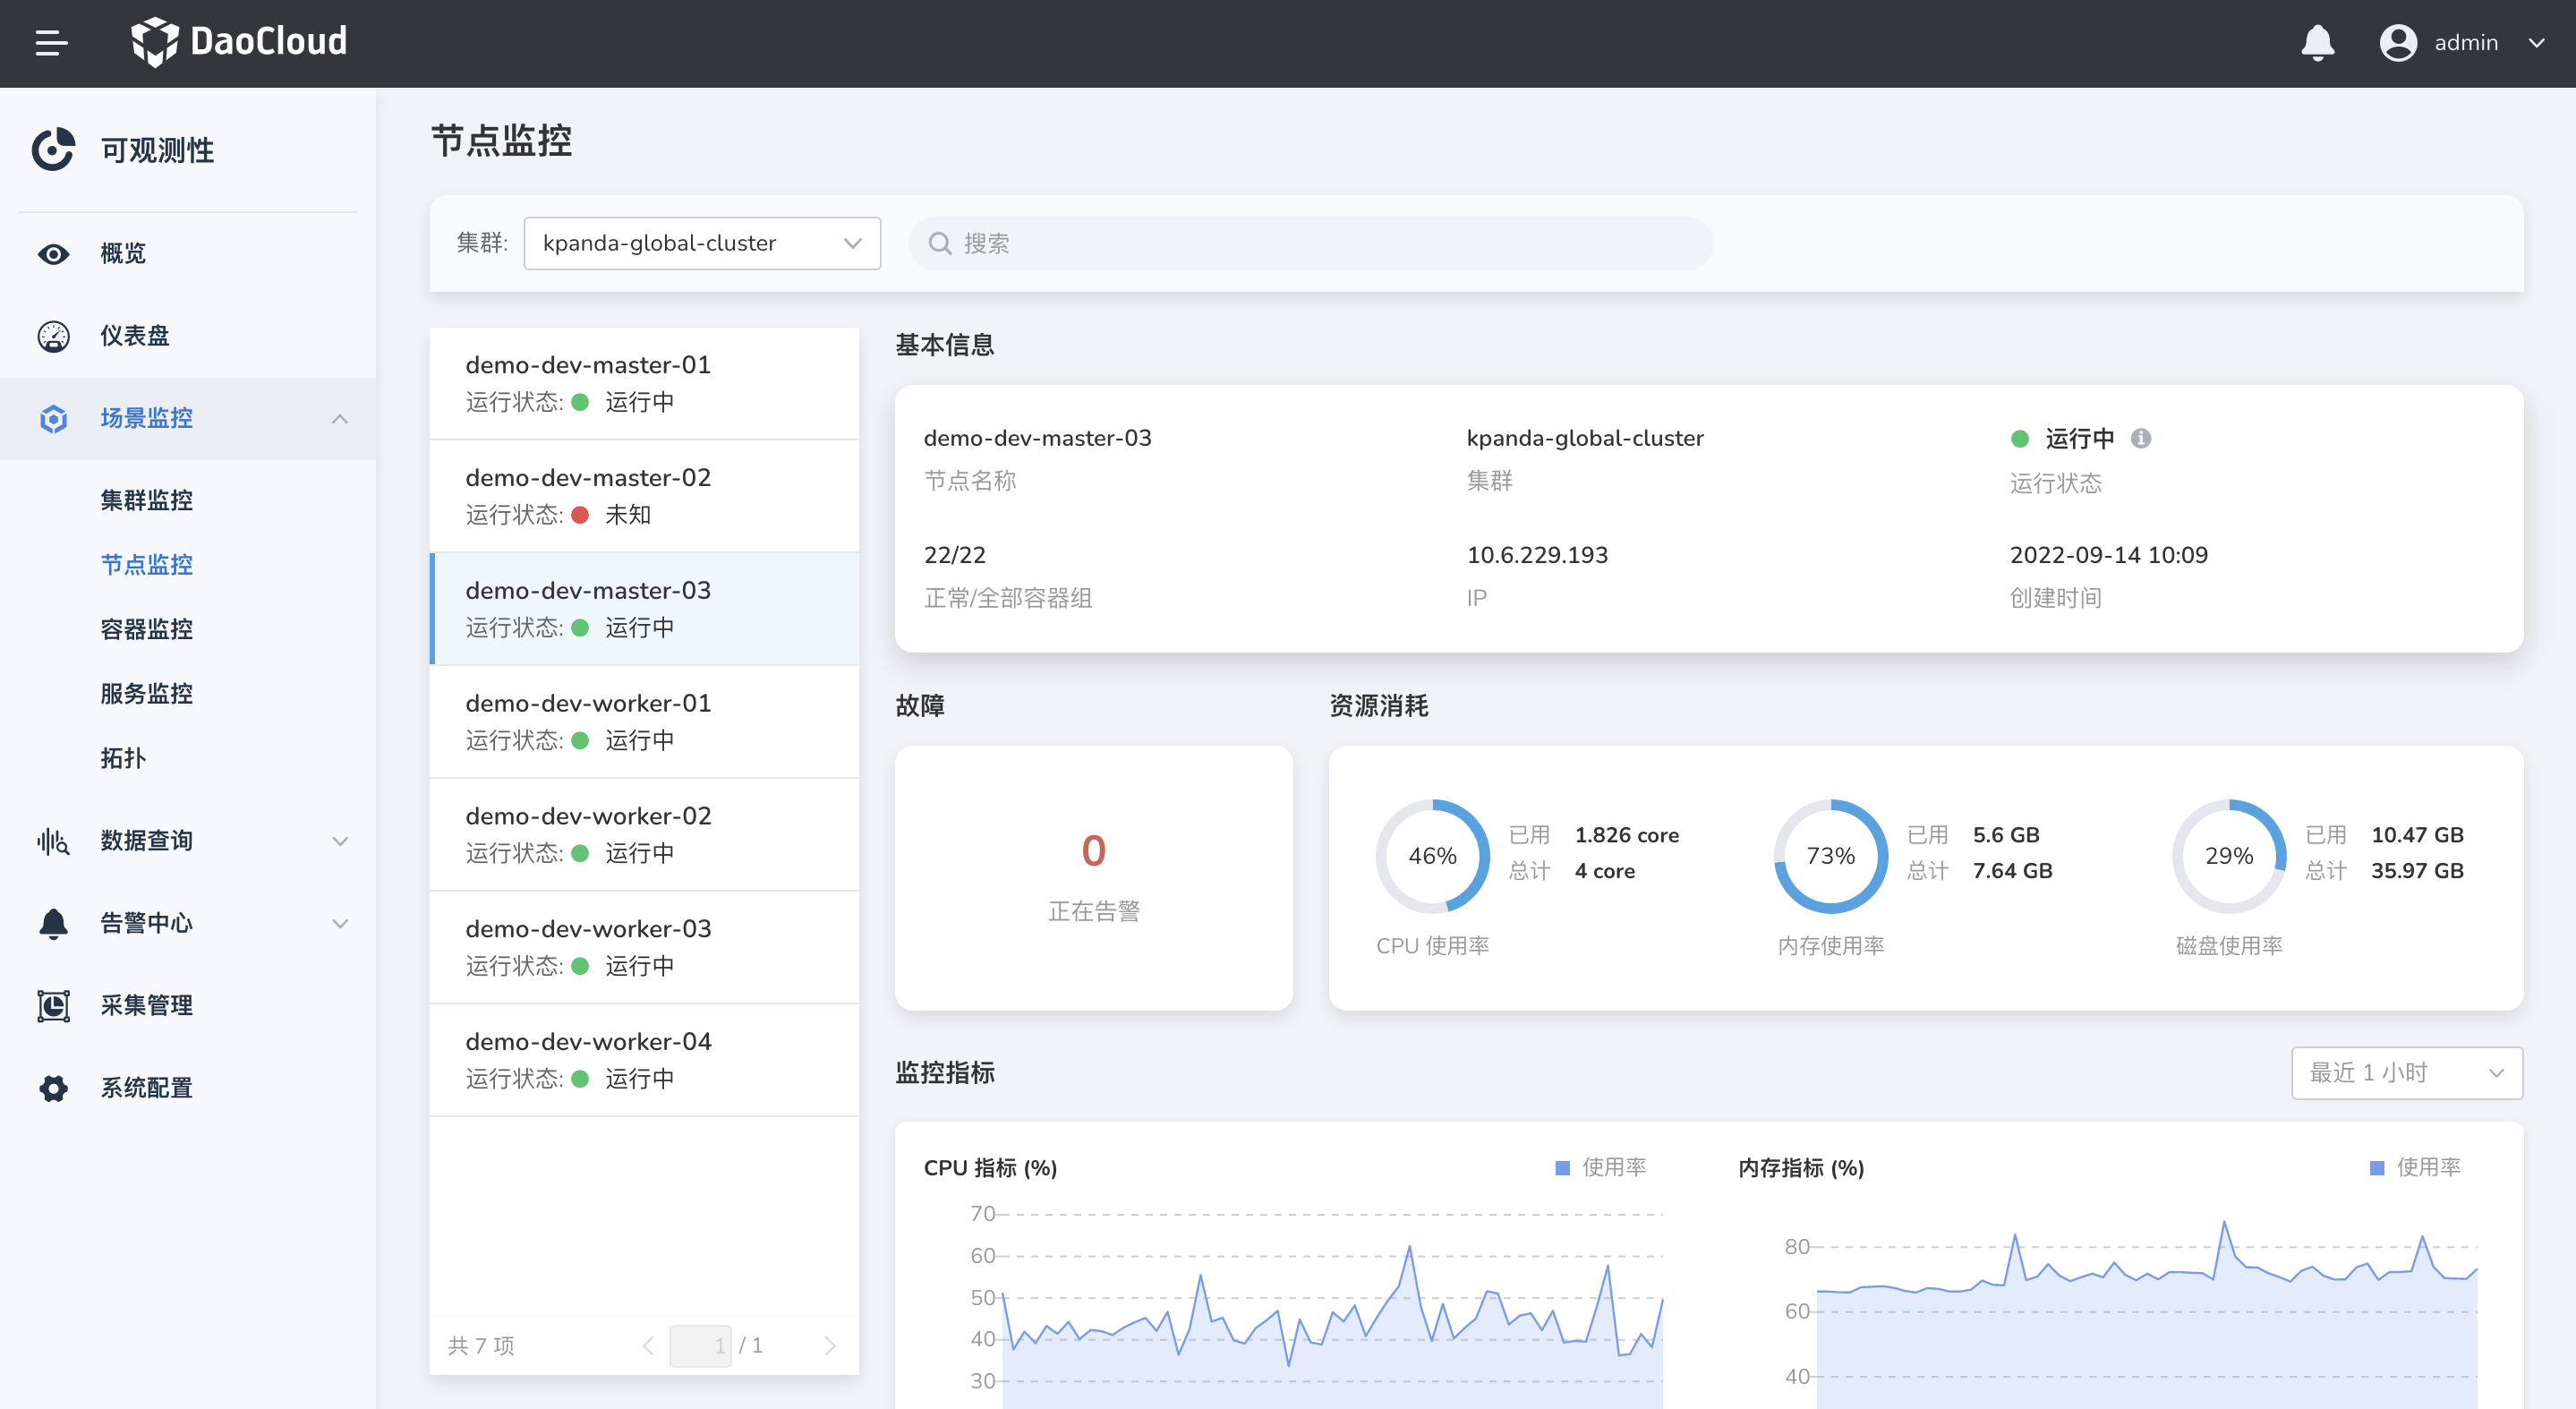Screen dimensions: 2576x1409
Task: Focus the 搜索 search field
Action: coord(1310,243)
